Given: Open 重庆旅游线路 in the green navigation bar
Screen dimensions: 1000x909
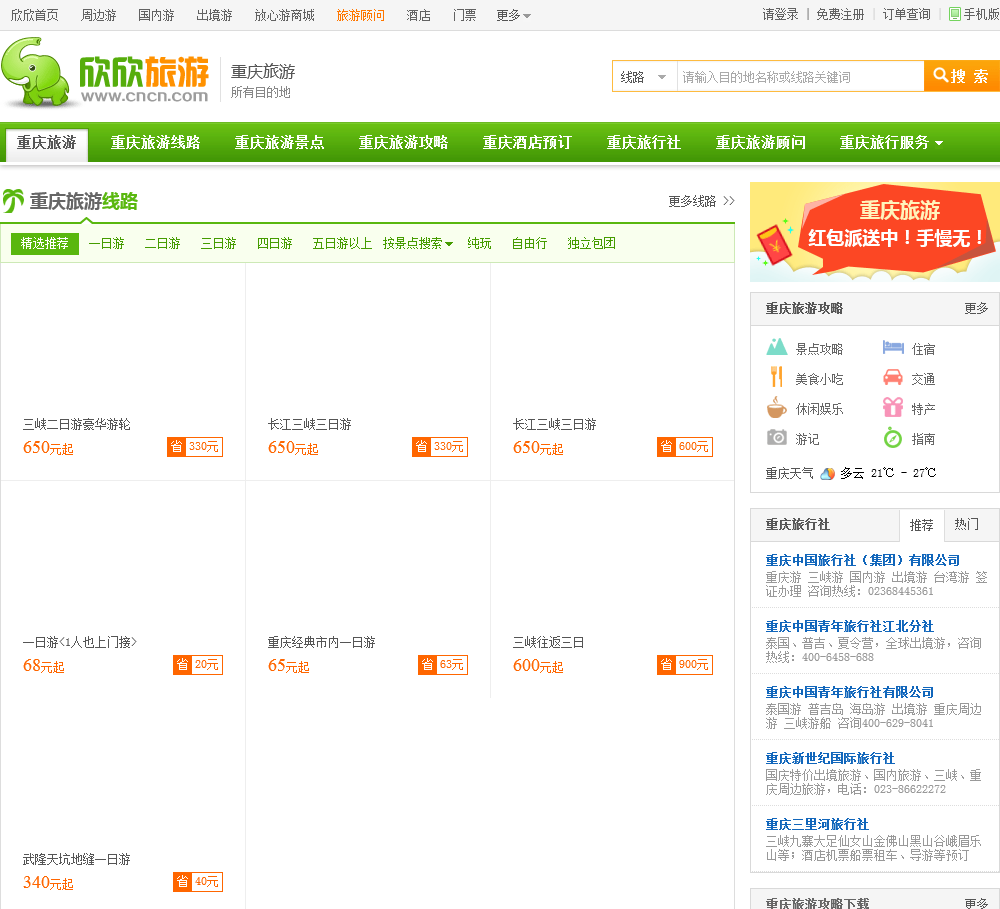Looking at the screenshot, I should click(156, 142).
